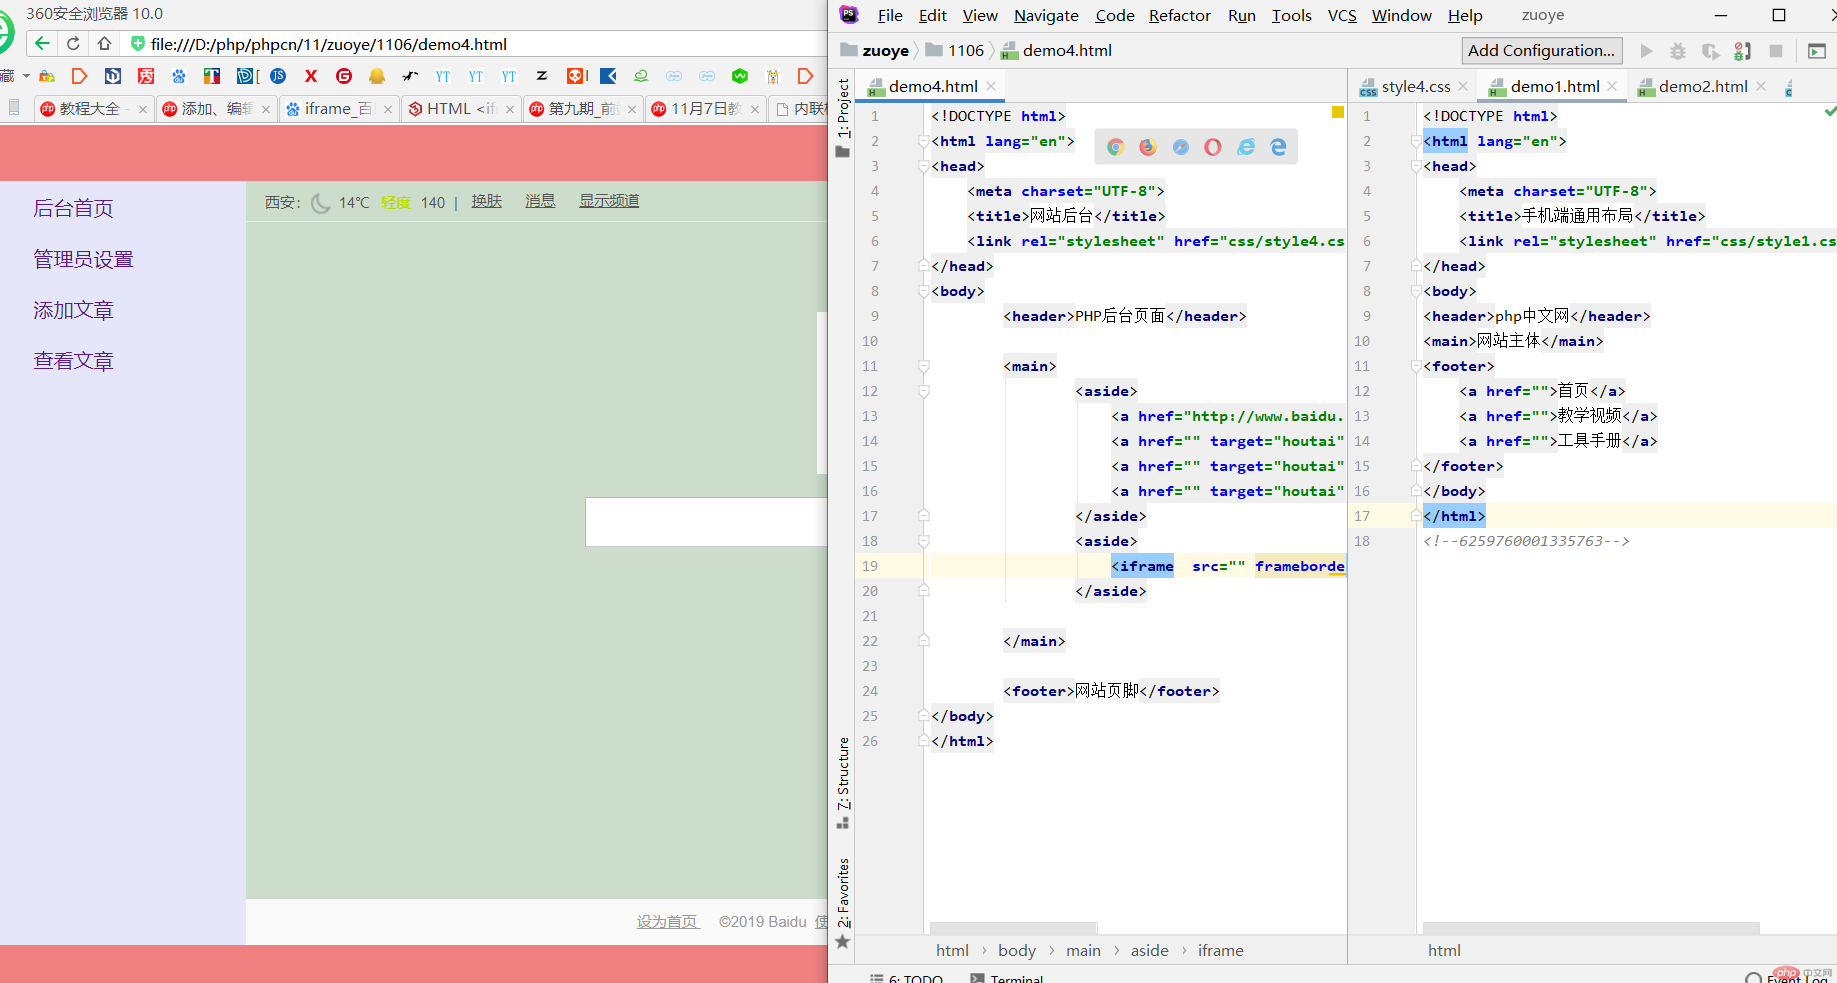The image size is (1837, 983).
Task: Click the run-anything terminal icon at toolbar end
Action: tap(1817, 51)
